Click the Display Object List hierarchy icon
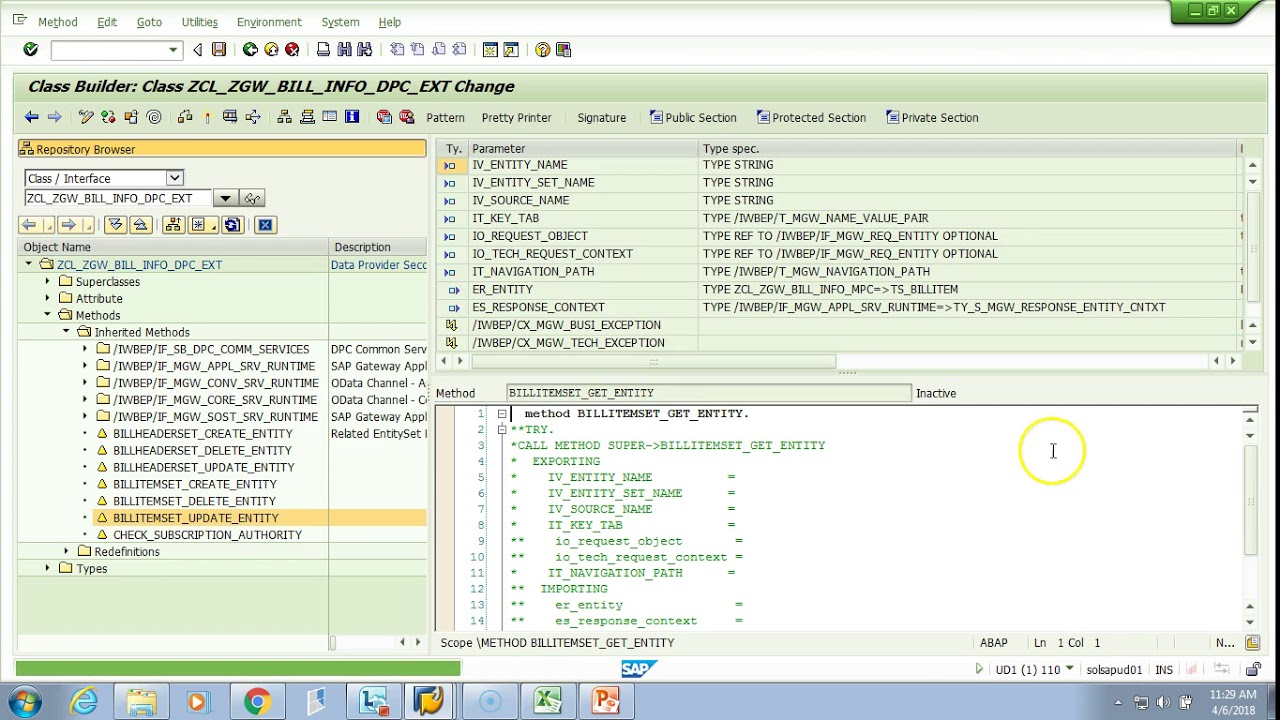Viewport: 1280px width, 720px height. (x=284, y=117)
